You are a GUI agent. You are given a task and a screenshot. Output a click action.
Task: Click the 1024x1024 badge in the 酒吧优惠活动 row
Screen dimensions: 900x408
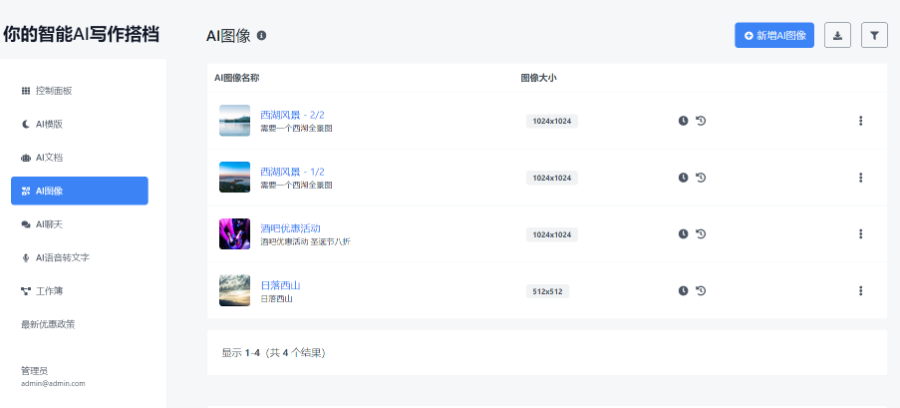click(x=552, y=234)
